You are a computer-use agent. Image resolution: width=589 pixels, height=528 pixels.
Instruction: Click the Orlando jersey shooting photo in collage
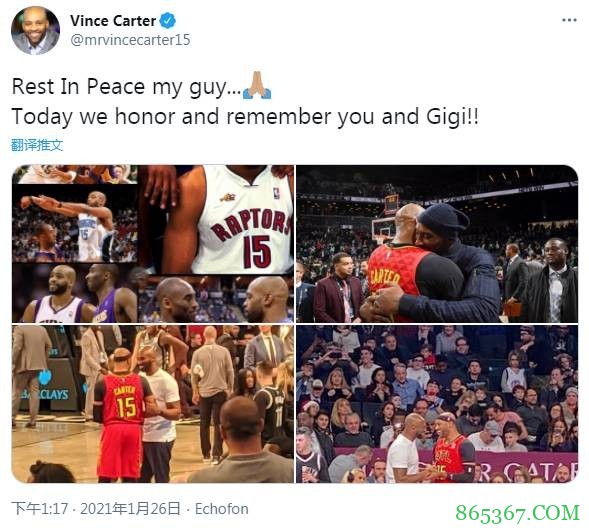[75, 223]
